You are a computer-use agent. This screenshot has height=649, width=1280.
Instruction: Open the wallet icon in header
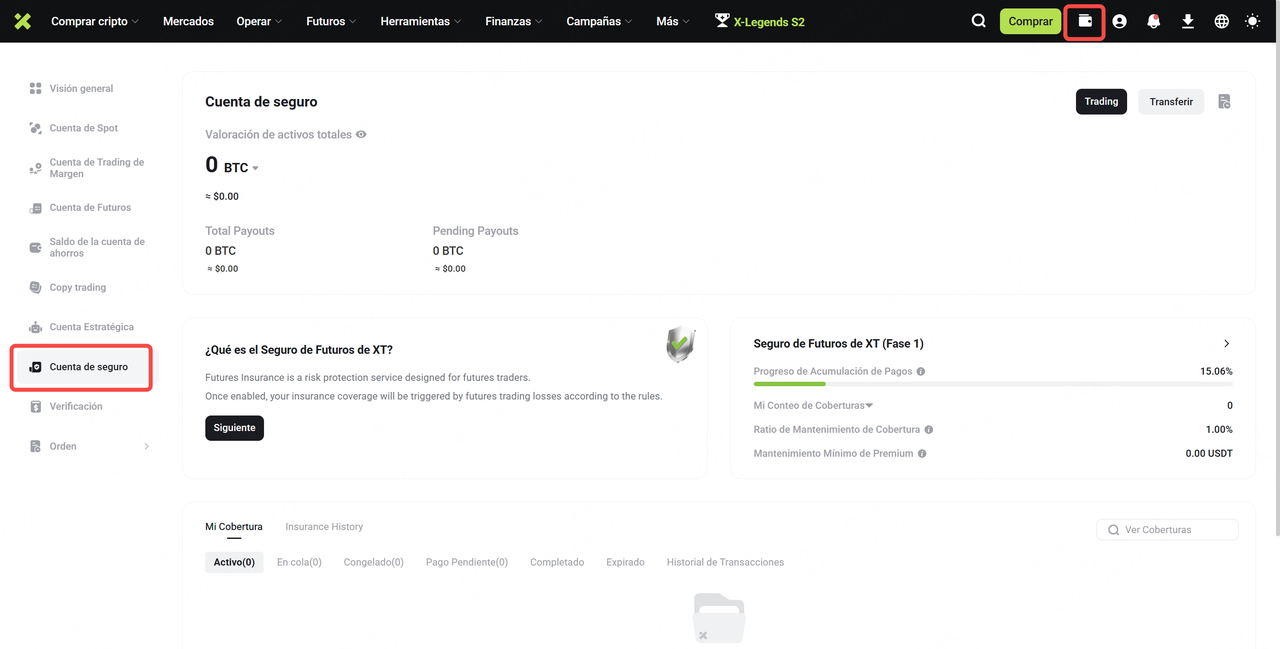click(1085, 21)
